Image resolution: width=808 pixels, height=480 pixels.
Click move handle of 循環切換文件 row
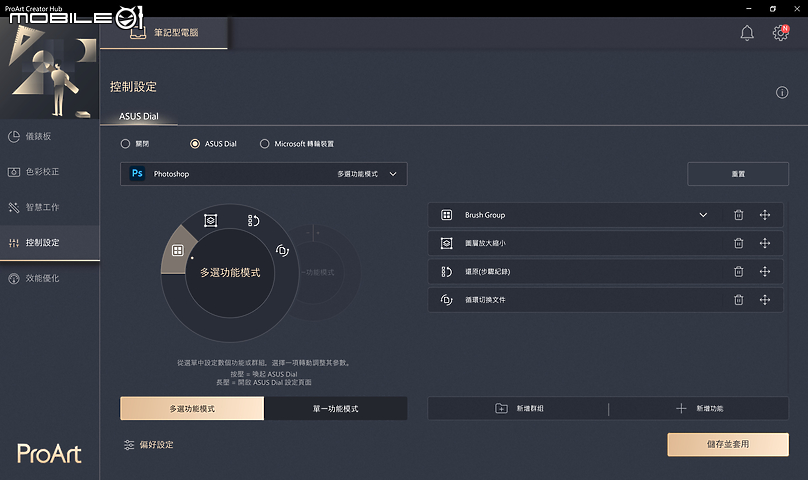[x=765, y=300]
